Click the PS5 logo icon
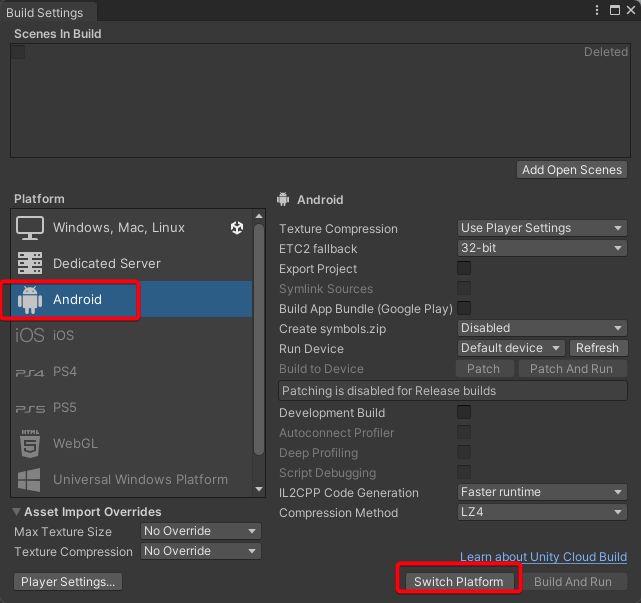The width and height of the screenshot is (641, 603). 30,408
